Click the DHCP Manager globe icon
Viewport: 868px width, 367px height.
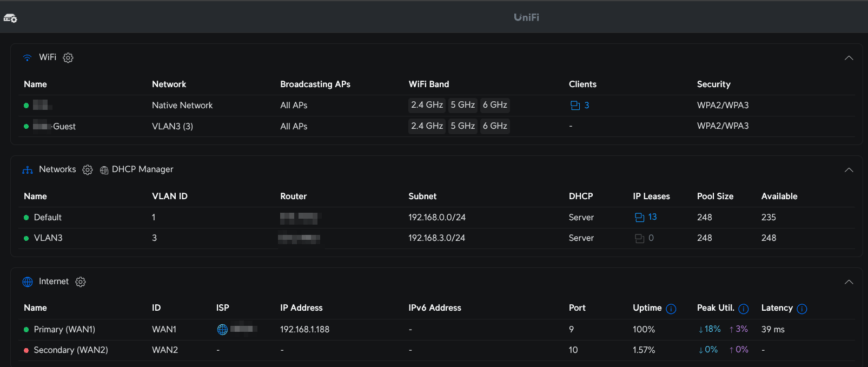104,170
